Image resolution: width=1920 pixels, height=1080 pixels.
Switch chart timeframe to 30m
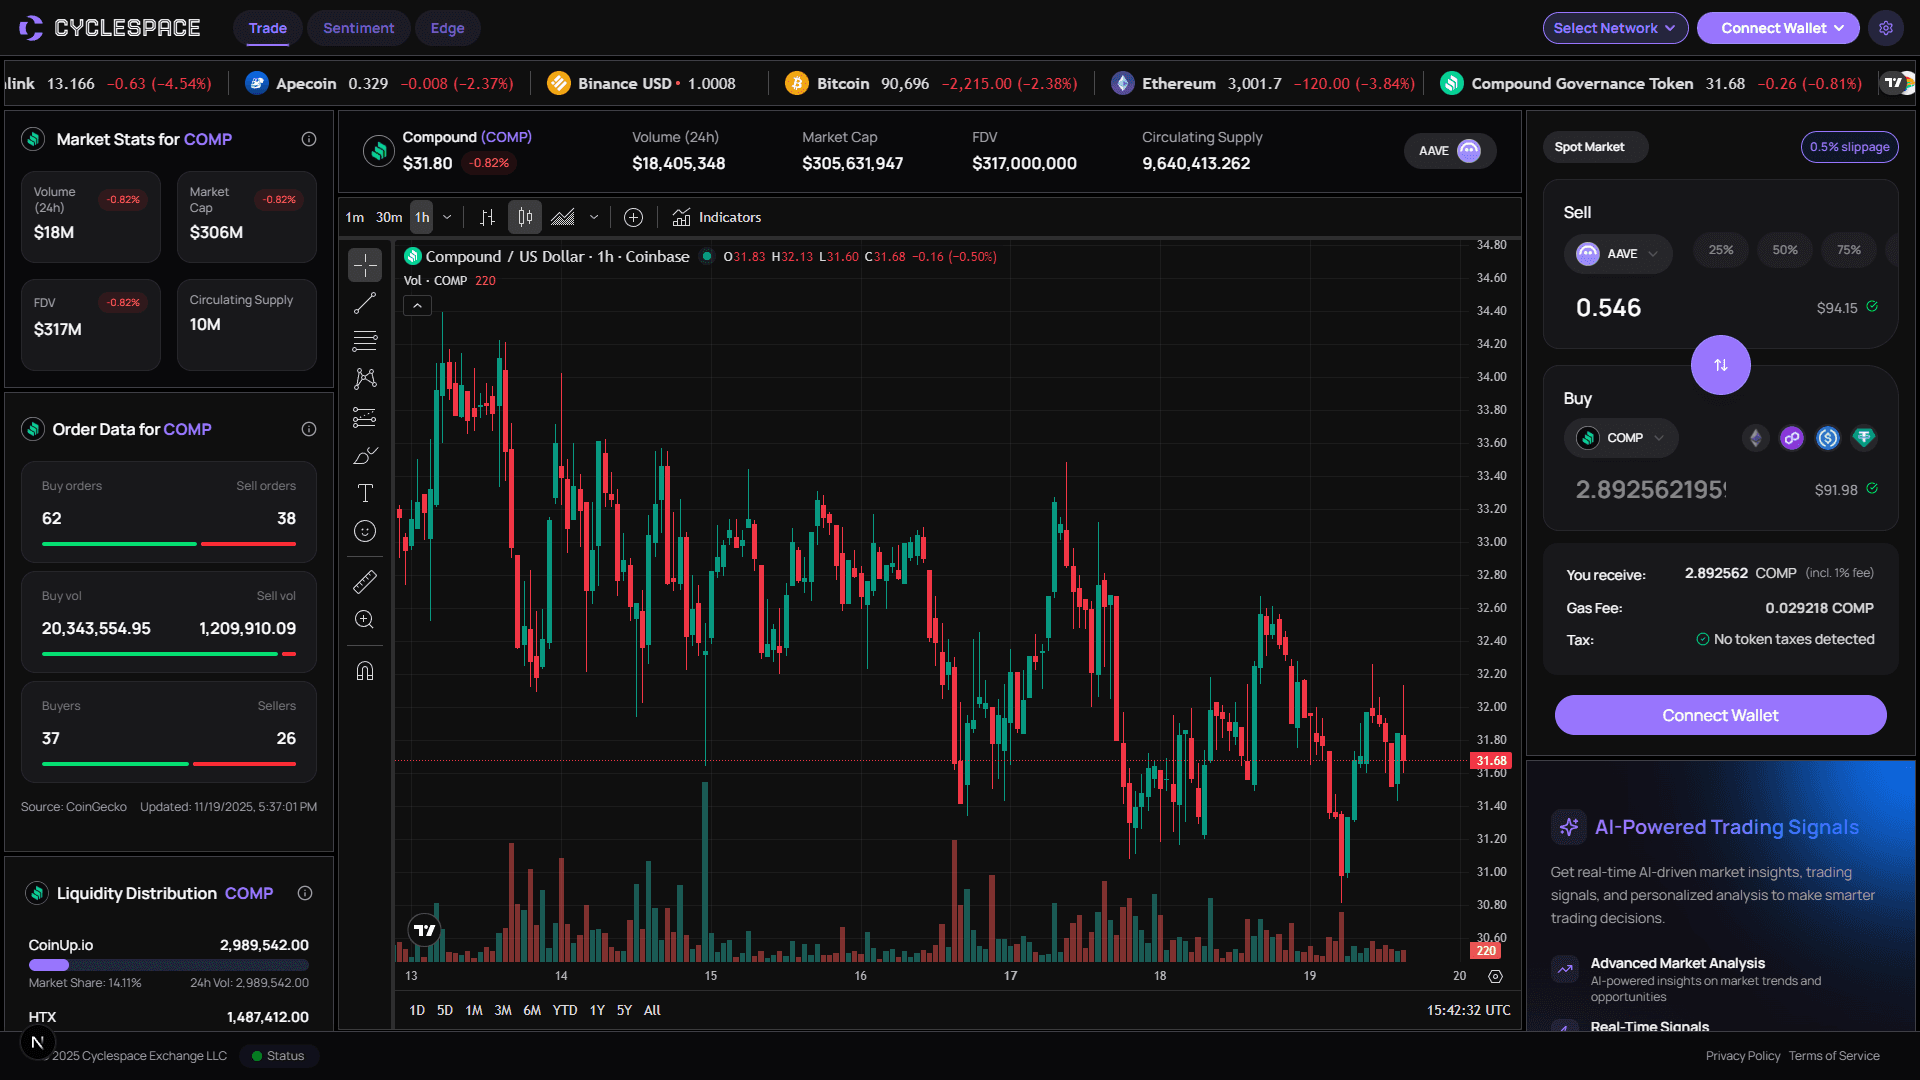(388, 217)
